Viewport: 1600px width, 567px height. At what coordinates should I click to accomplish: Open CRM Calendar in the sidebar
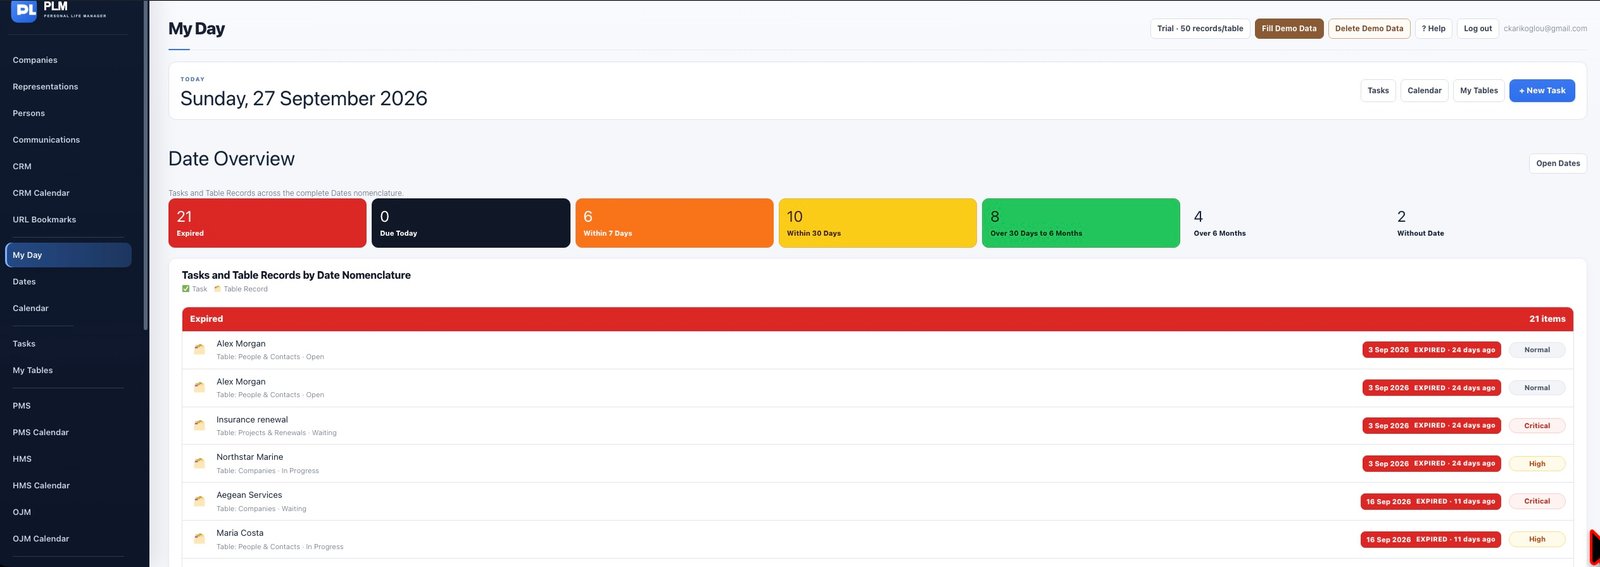point(41,193)
